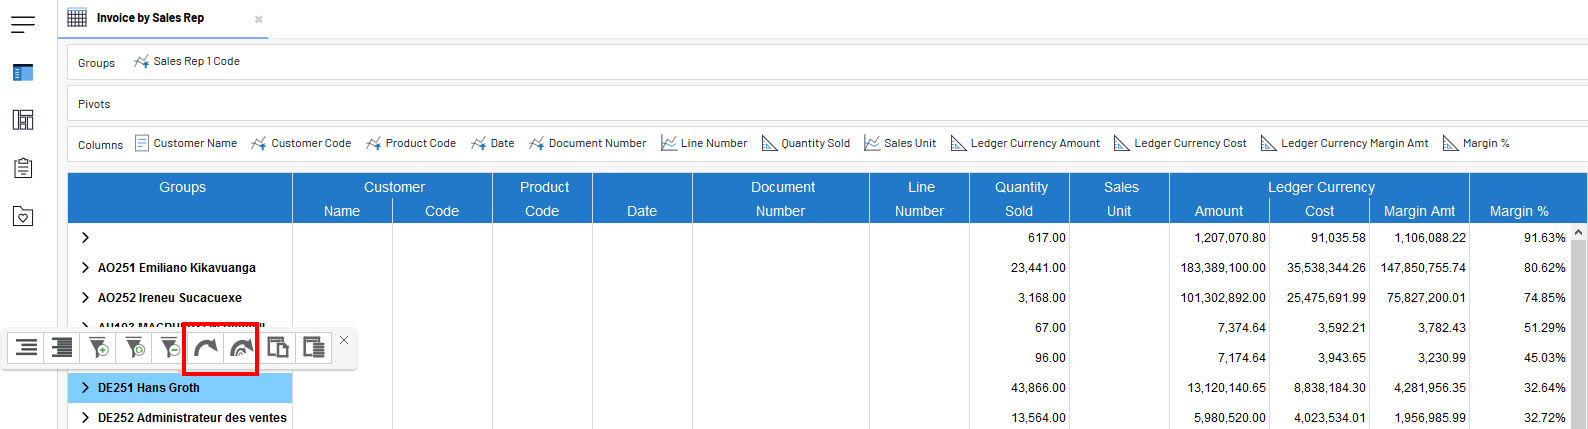This screenshot has width=1588, height=429.
Task: Click the Sales Rep 1 Code group field
Action: coord(196,61)
